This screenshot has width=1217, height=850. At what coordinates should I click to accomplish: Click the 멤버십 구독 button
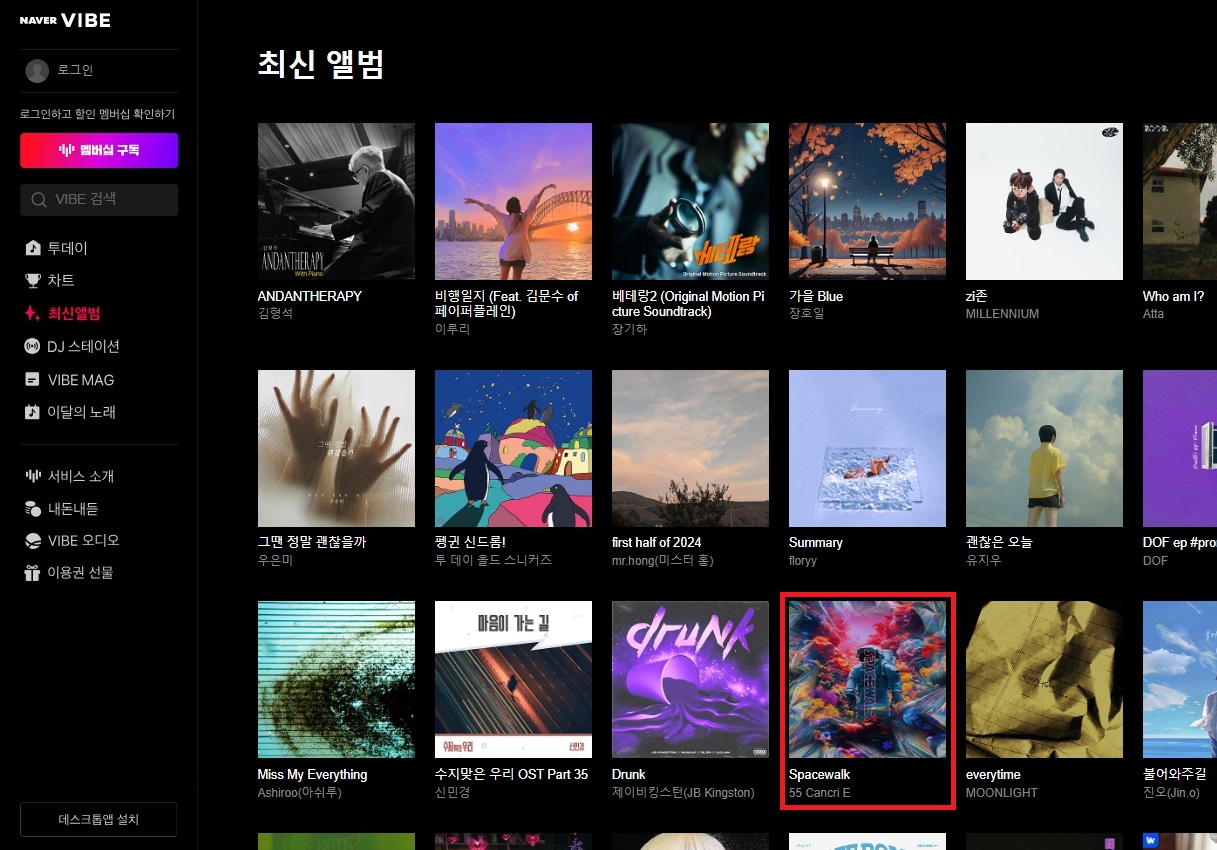click(x=99, y=151)
